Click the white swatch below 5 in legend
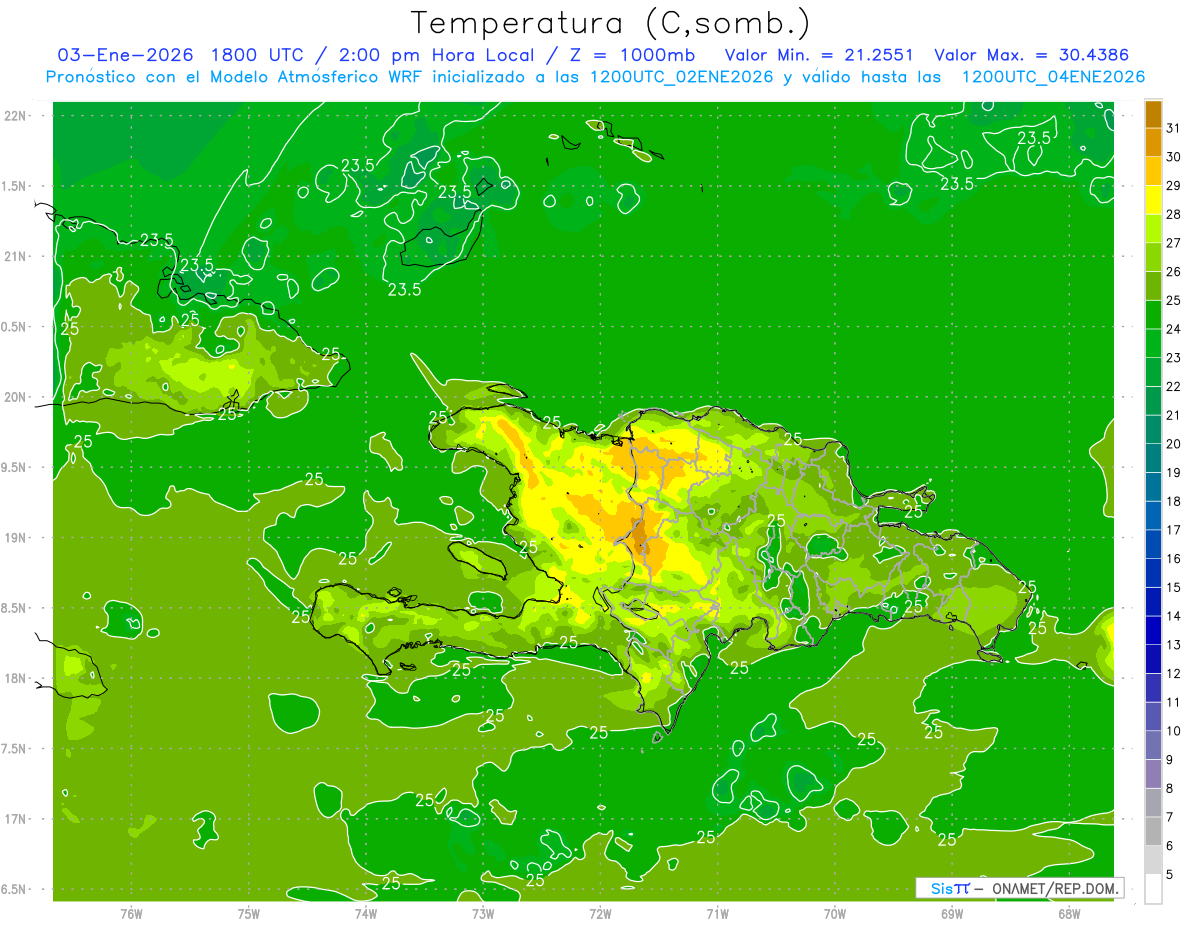This screenshot has width=1200, height=927. point(1153,889)
